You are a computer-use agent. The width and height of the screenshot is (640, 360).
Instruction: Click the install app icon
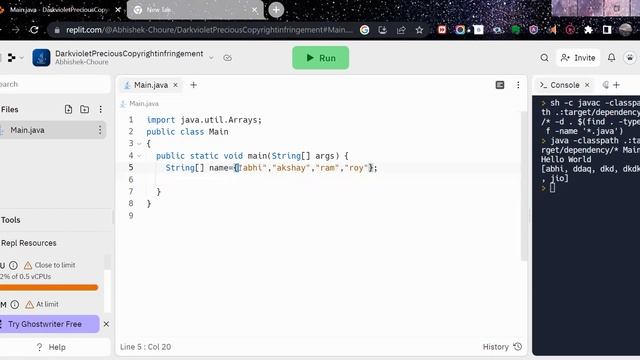[382, 30]
